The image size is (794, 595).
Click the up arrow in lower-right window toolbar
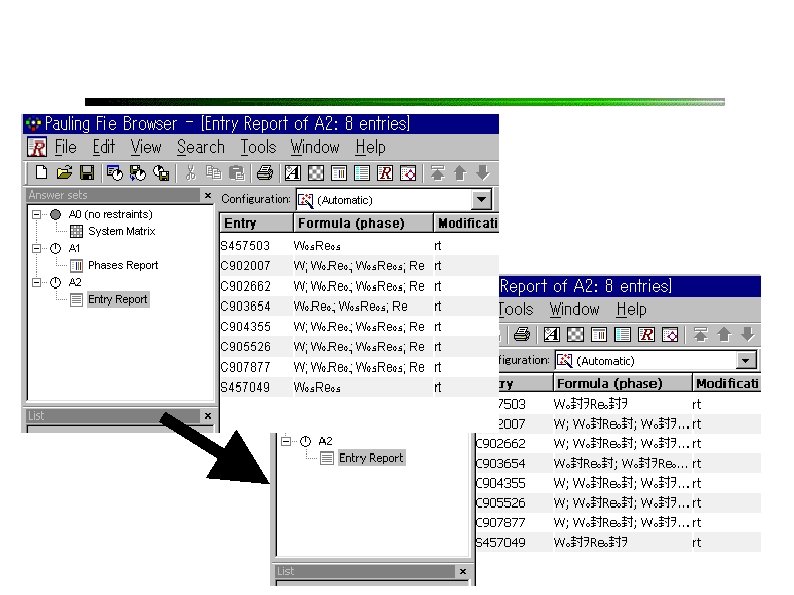pos(724,335)
